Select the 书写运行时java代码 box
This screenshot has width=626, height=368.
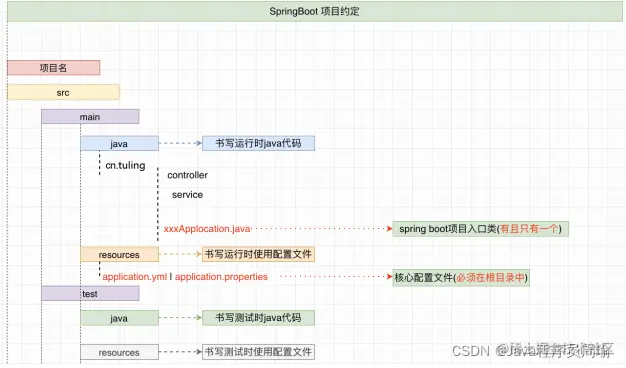click(258, 143)
